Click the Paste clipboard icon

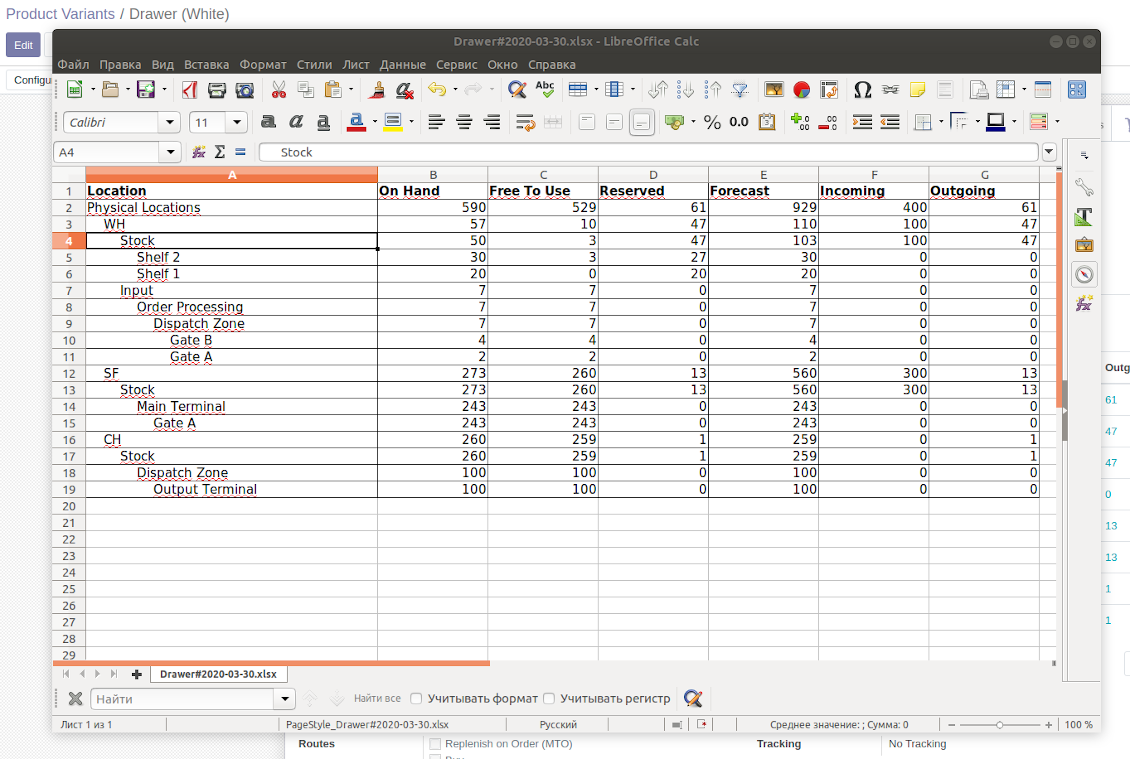(333, 89)
